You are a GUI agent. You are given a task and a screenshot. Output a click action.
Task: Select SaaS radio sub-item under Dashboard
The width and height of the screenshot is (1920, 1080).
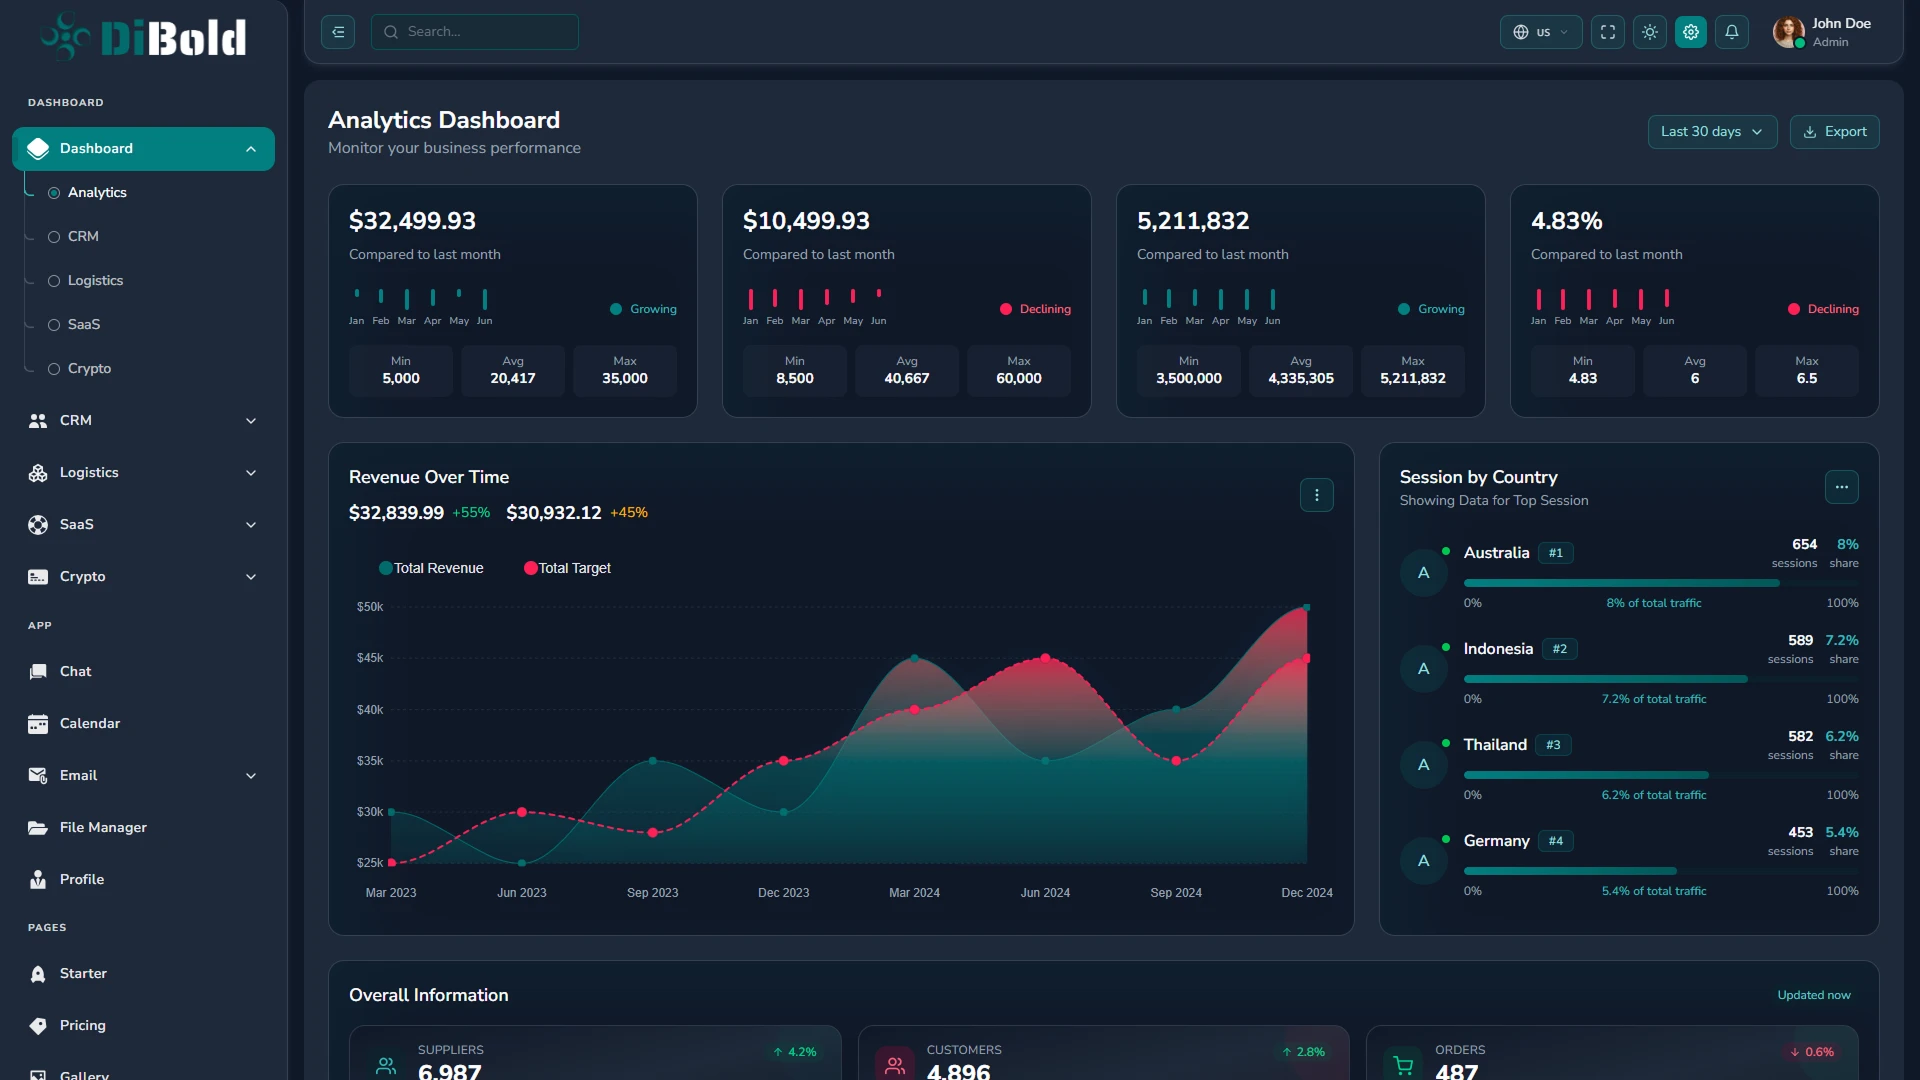54,325
